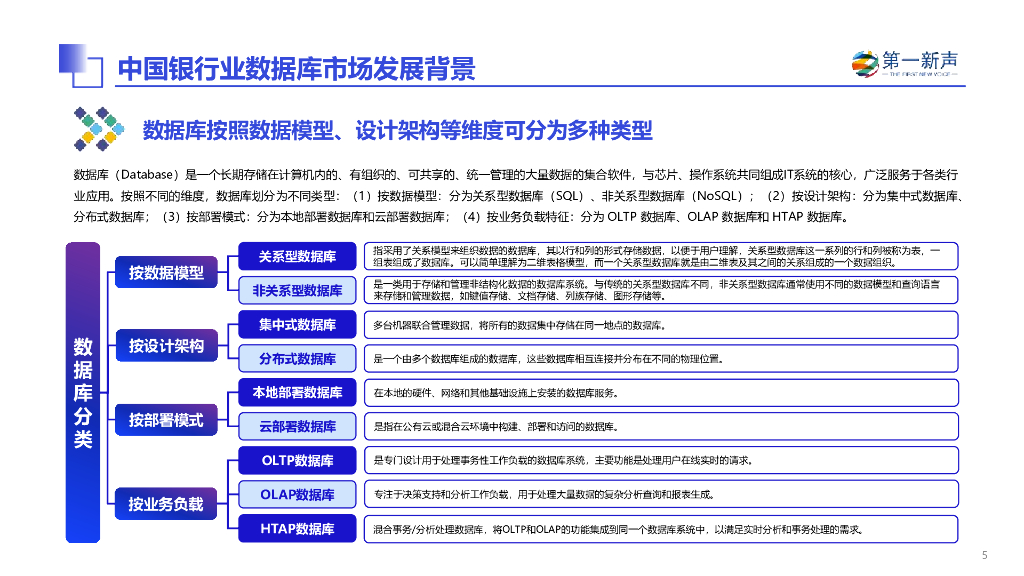The height and width of the screenshot is (576, 1024).
Task: Select the HTAP数据库 label
Action: pyautogui.click(x=297, y=528)
